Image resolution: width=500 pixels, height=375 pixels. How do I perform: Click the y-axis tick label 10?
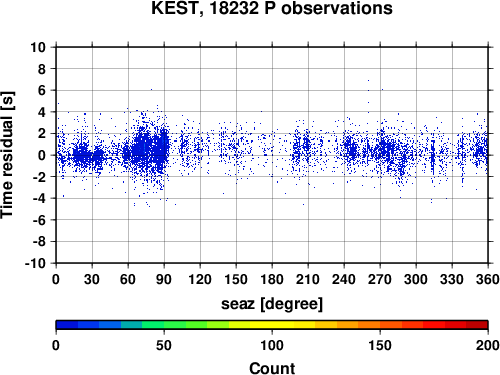click(x=38, y=47)
